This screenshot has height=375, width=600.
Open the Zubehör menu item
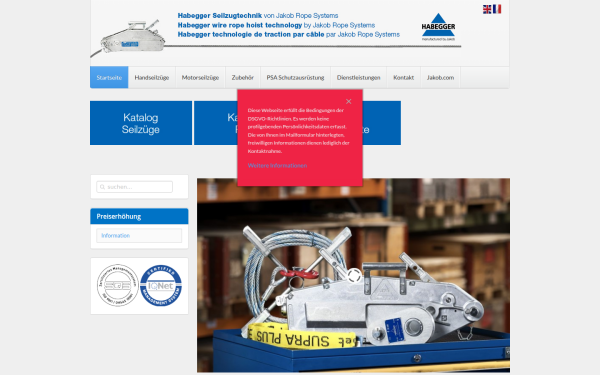(243, 77)
